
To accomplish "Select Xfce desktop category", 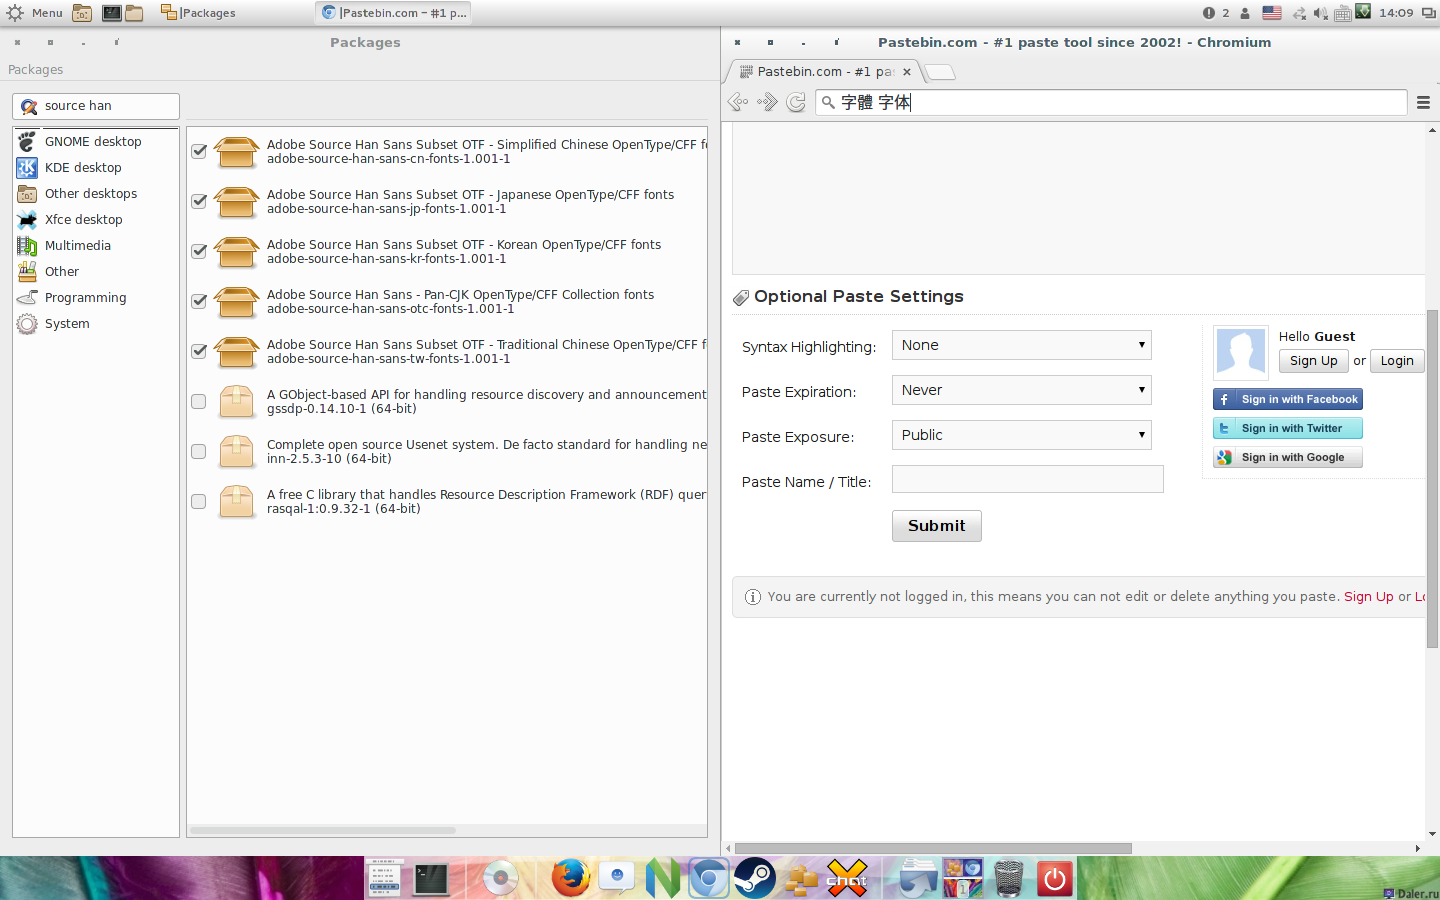I will [96, 220].
